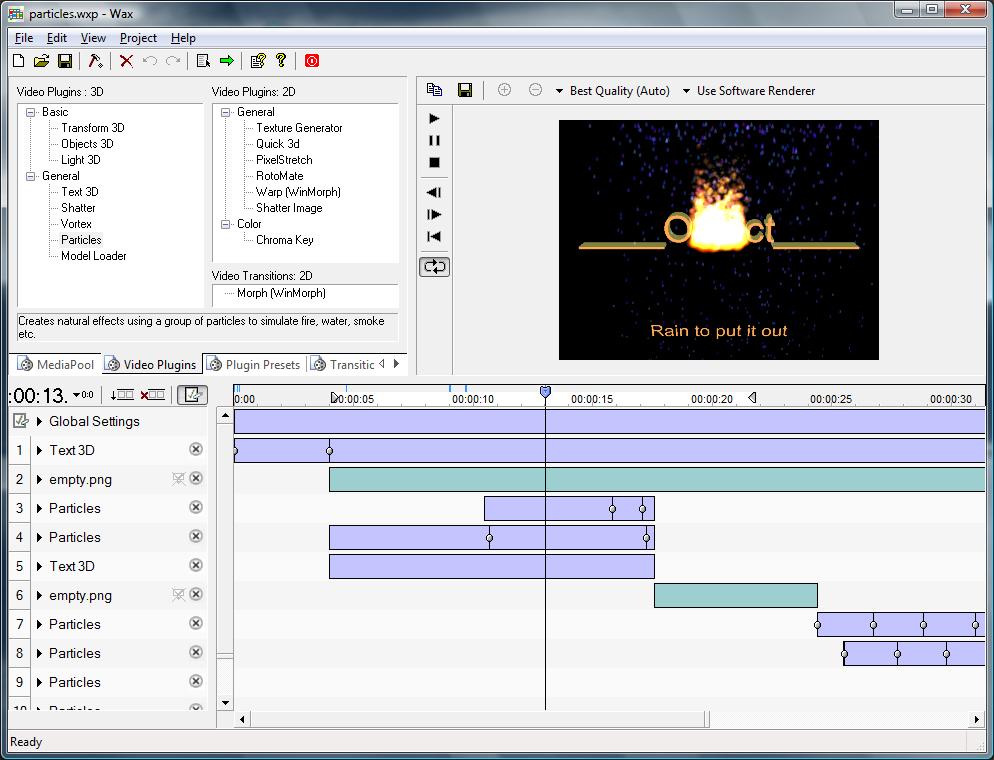Click the green arrow icon in toolbar
This screenshot has width=994, height=760.
(x=227, y=61)
